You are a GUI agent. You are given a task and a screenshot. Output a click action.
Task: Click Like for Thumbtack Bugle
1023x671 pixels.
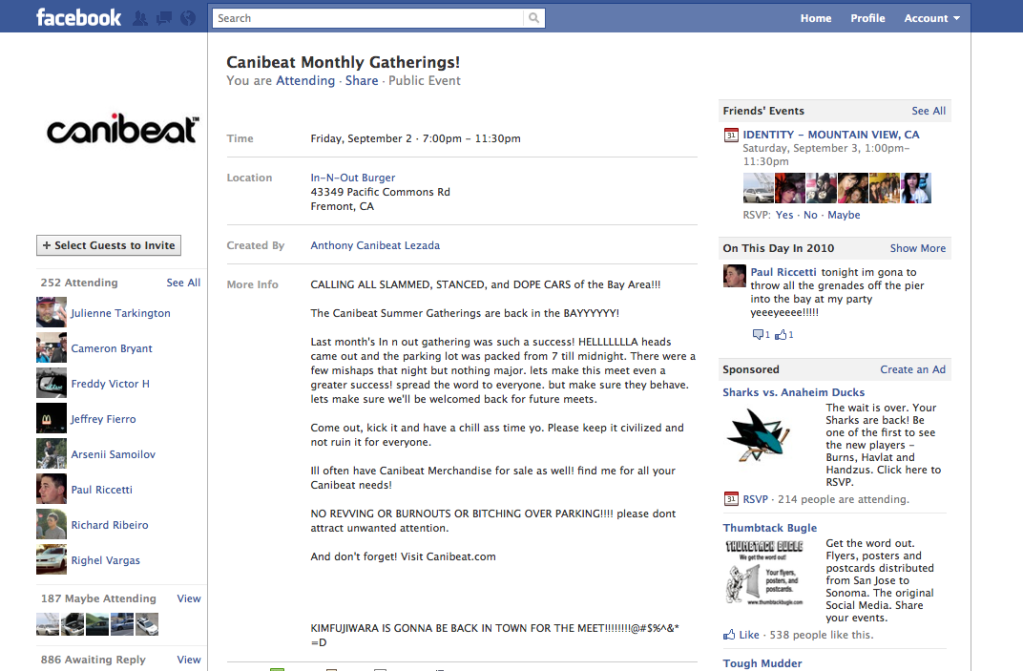749,634
